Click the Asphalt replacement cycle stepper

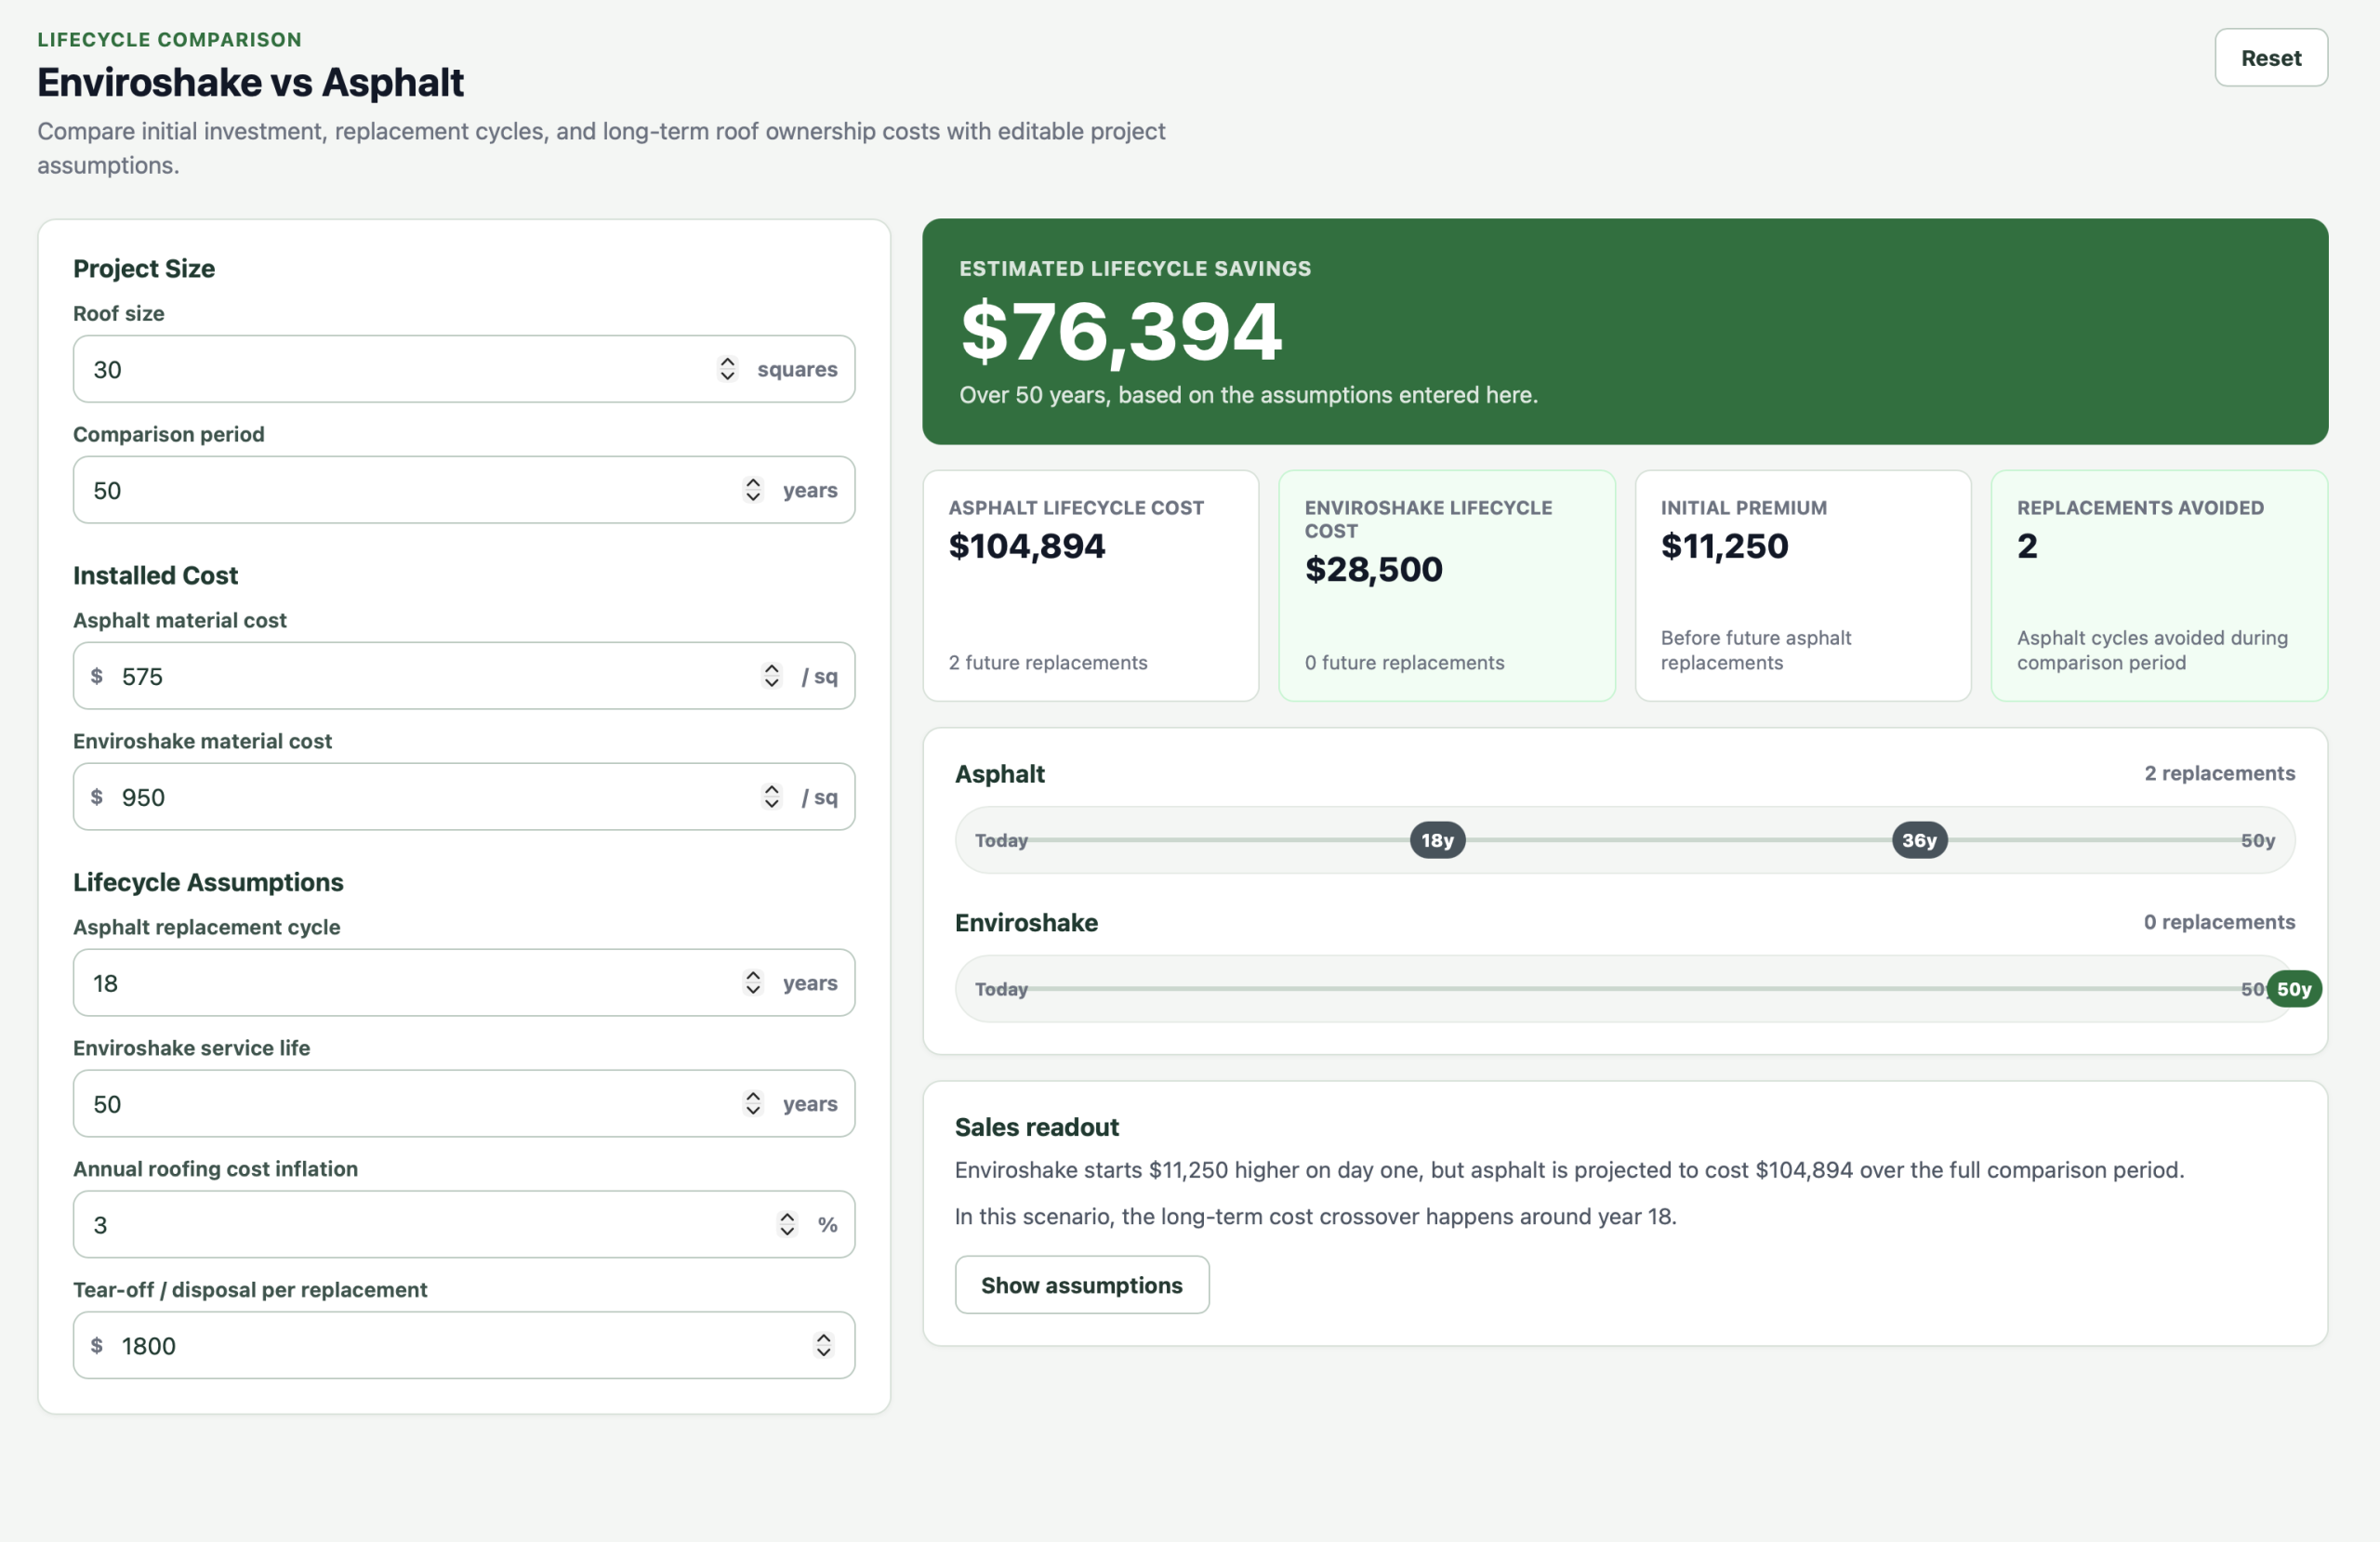[x=753, y=983]
